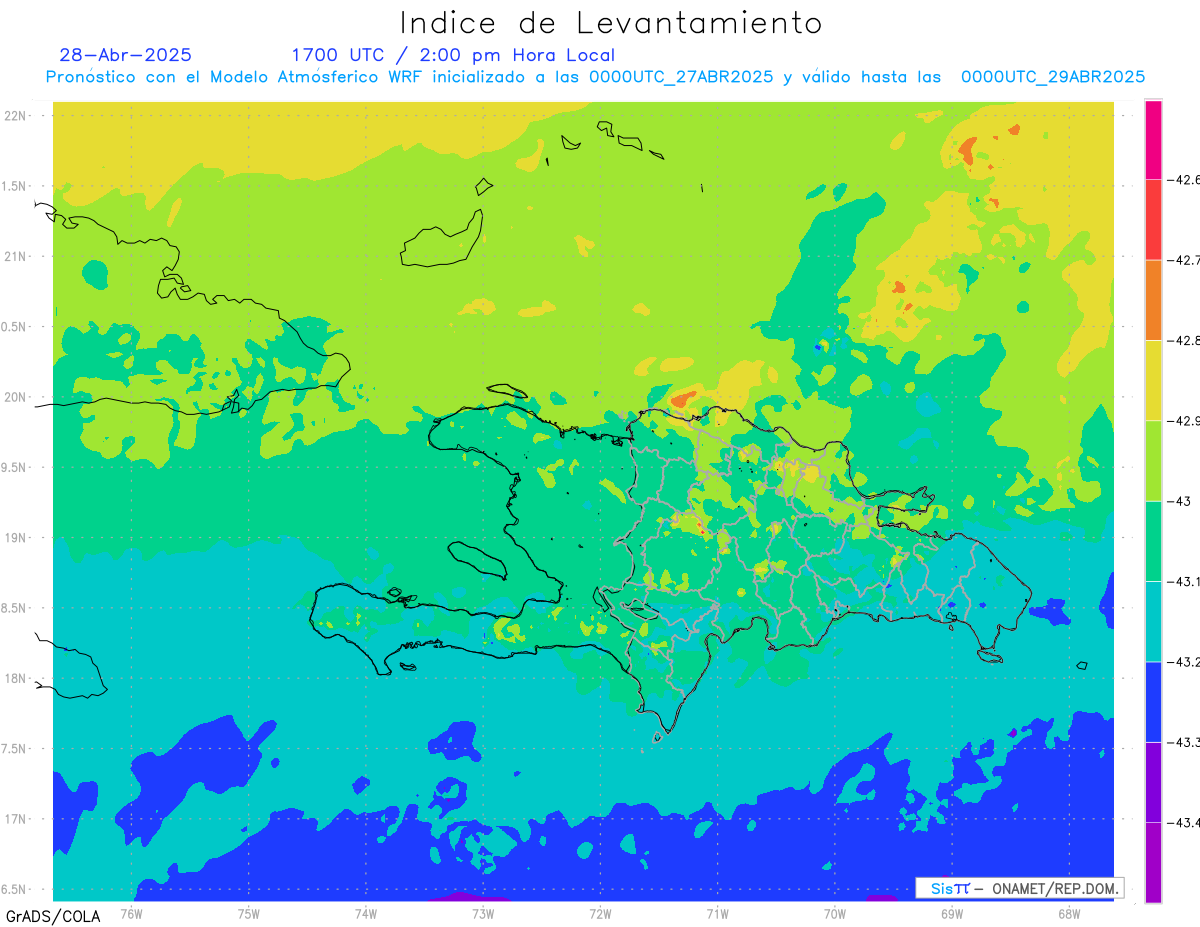Click the '73W' longitude label
The width and height of the screenshot is (1200, 927).
(x=483, y=913)
